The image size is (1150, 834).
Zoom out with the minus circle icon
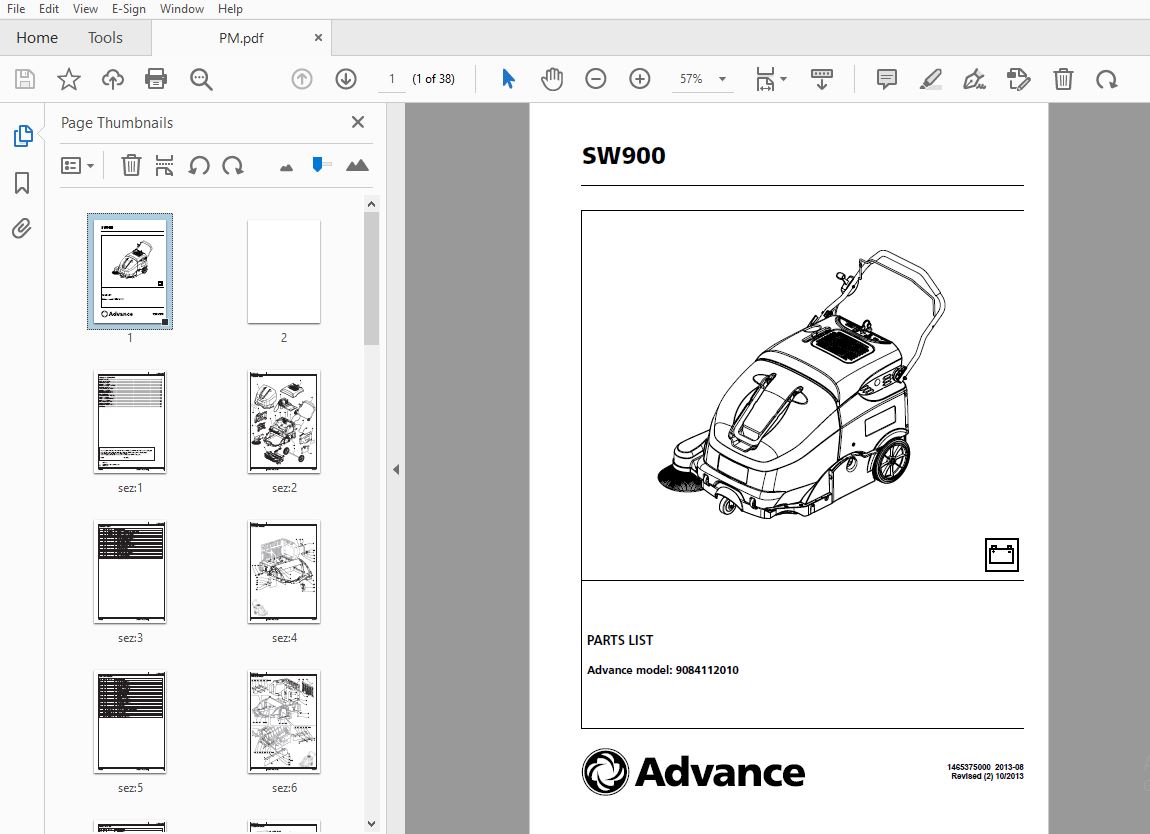[596, 78]
